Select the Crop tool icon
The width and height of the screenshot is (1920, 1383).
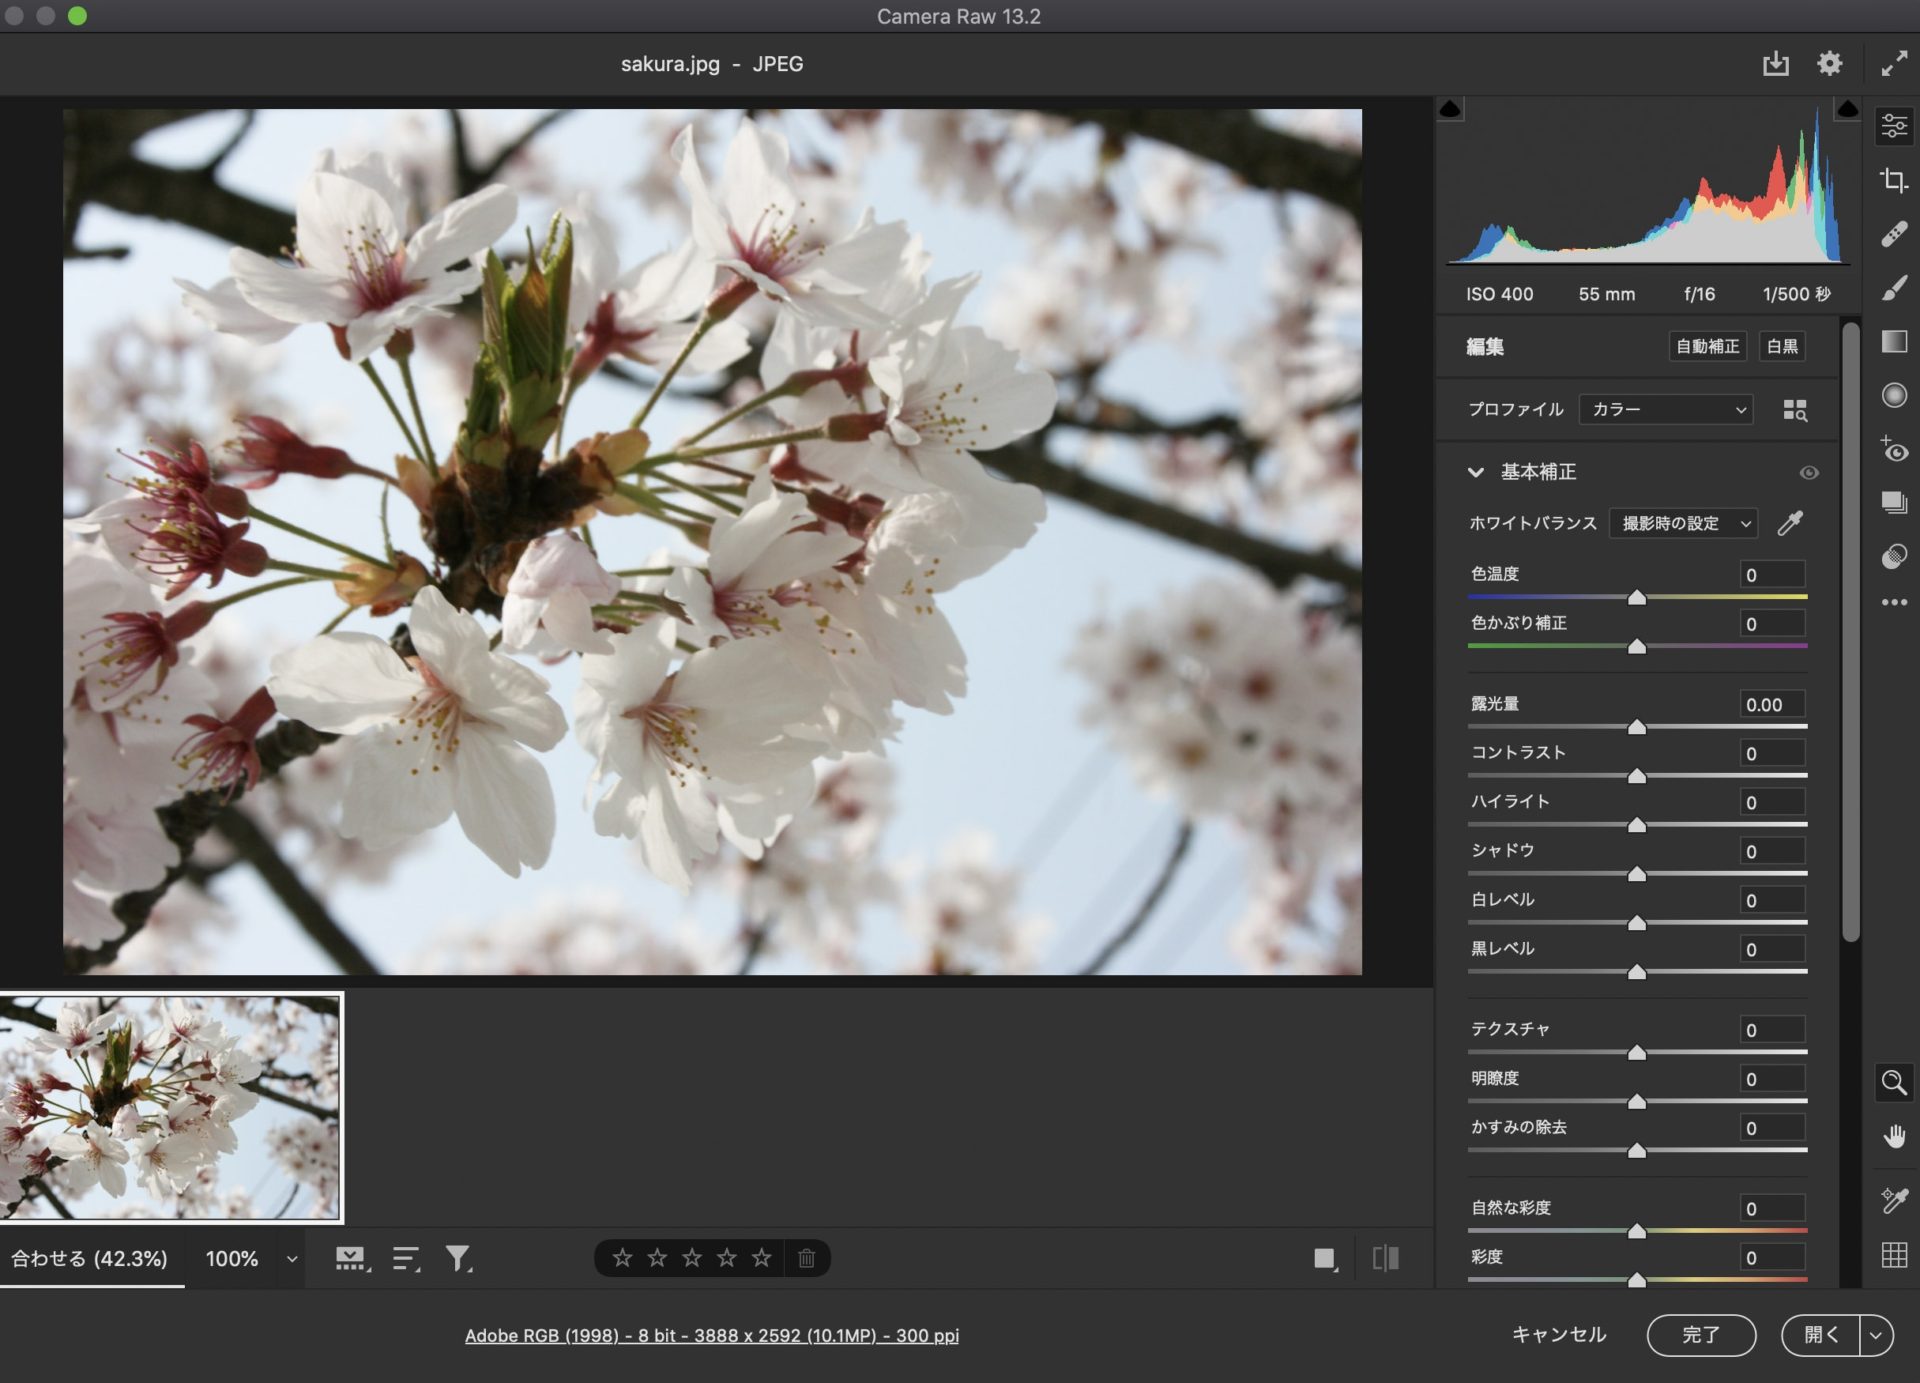(1893, 180)
